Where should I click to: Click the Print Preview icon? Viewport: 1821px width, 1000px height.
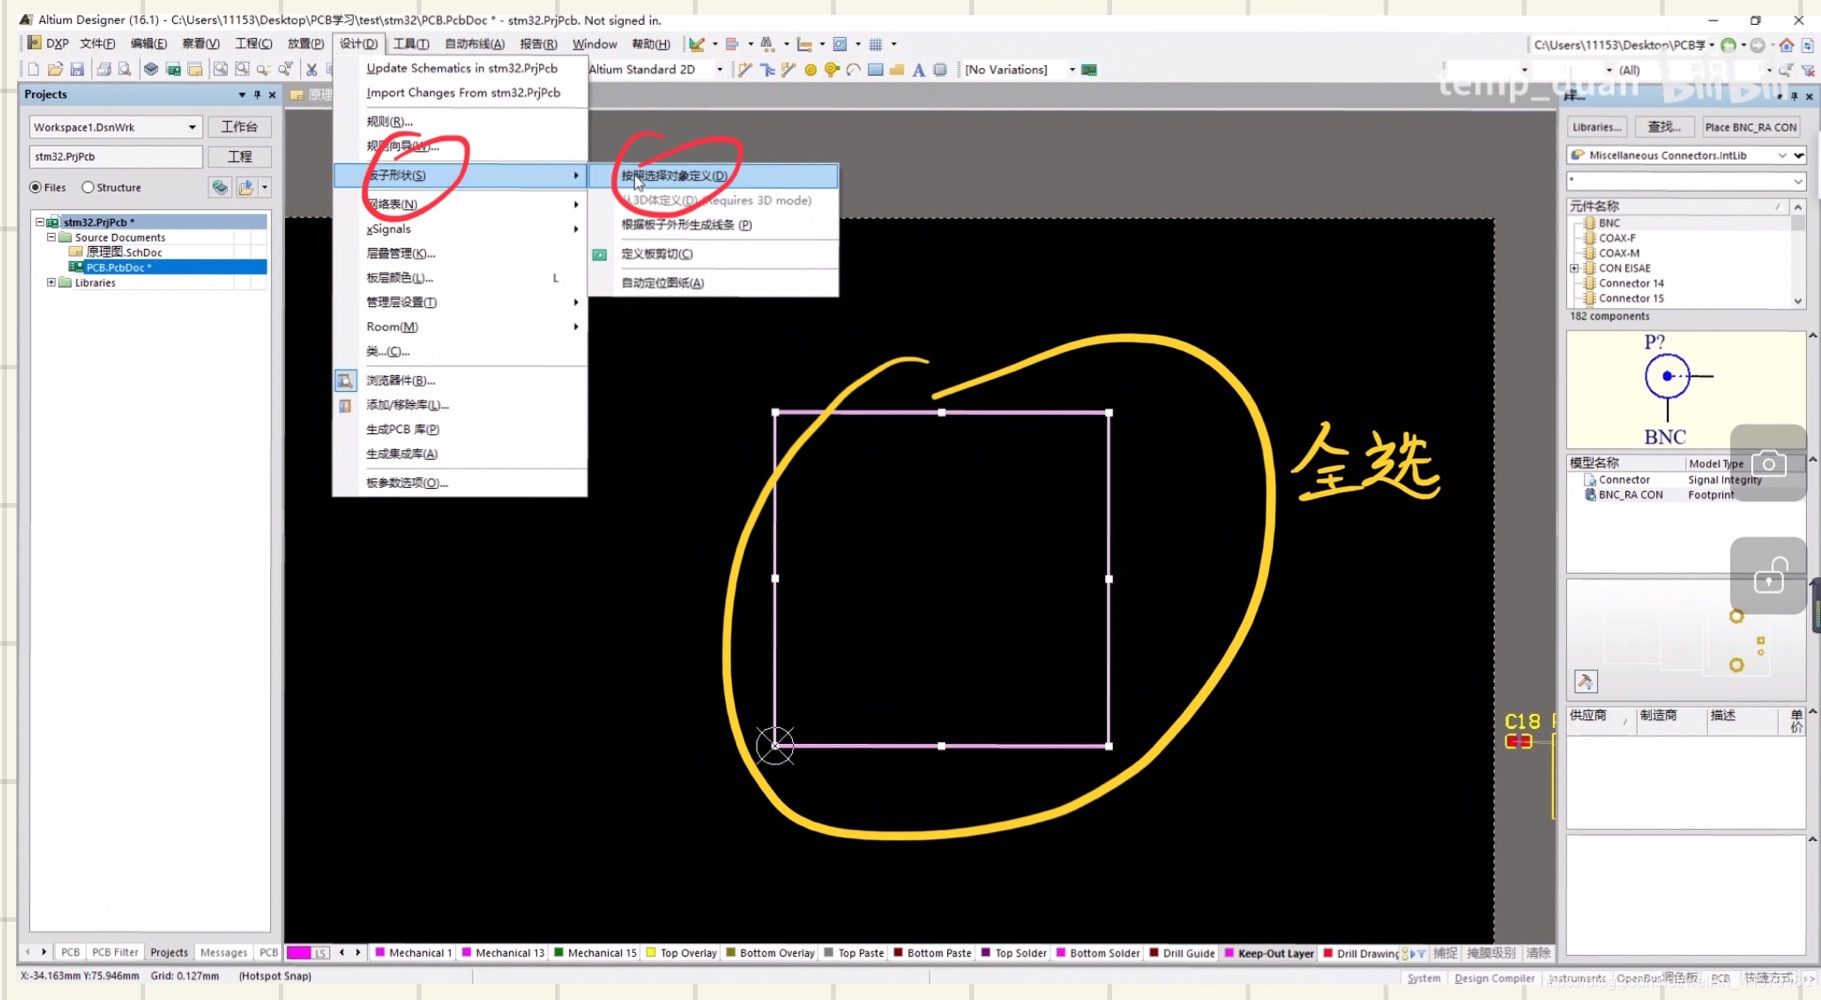[x=124, y=70]
